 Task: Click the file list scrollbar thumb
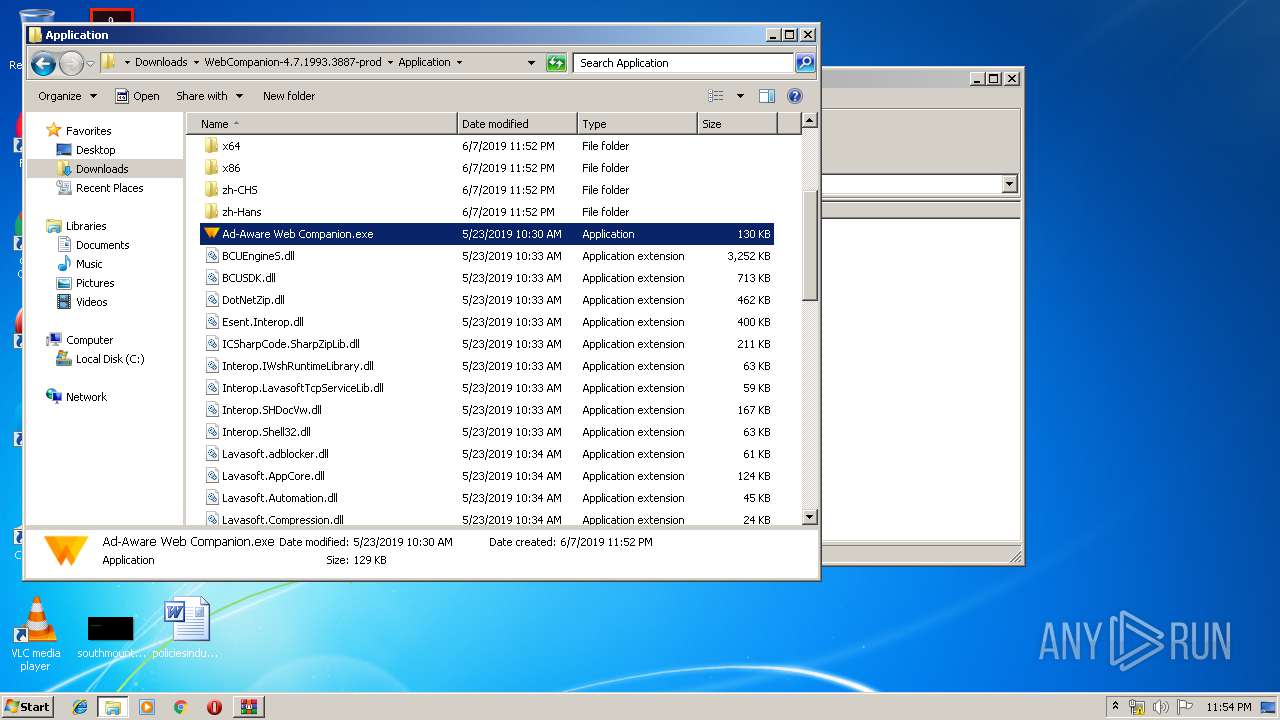tap(810, 245)
